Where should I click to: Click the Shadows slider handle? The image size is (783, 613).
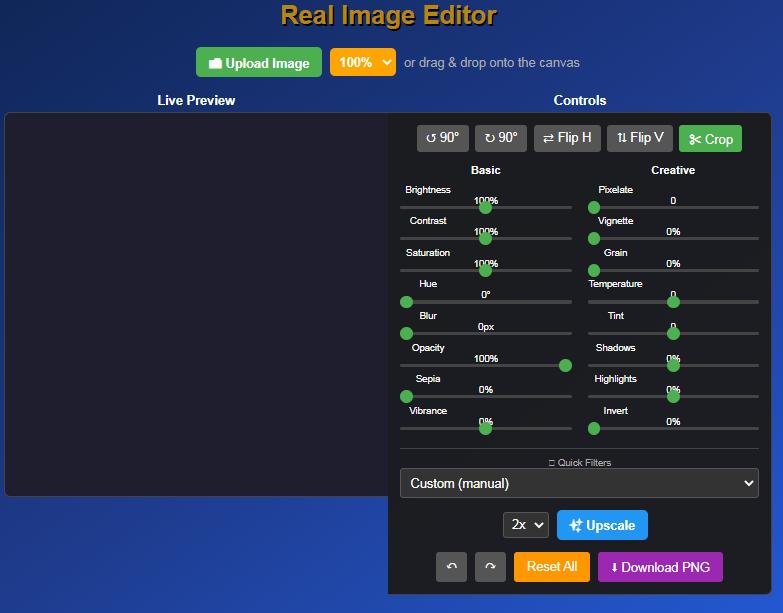(673, 365)
